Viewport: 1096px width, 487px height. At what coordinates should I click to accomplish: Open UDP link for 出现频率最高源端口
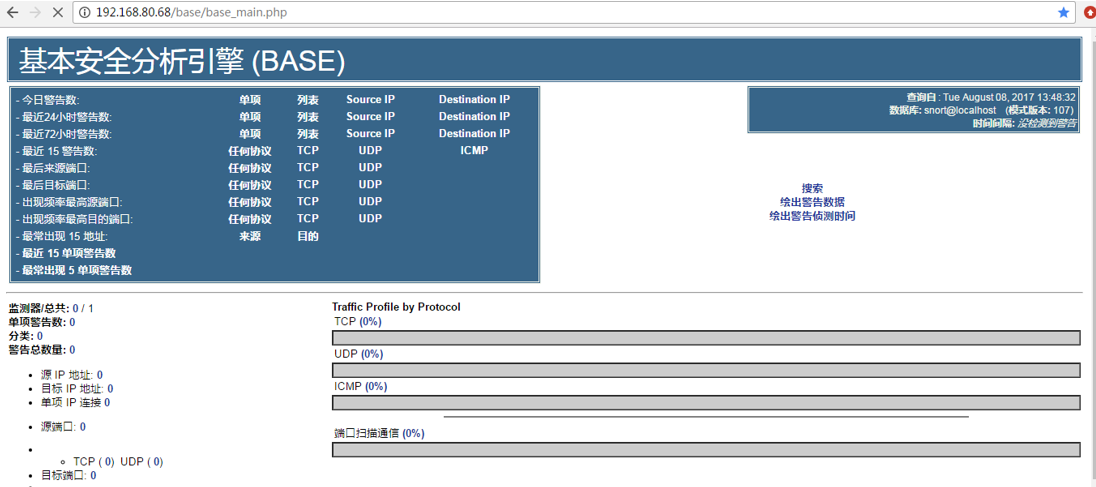coord(370,201)
